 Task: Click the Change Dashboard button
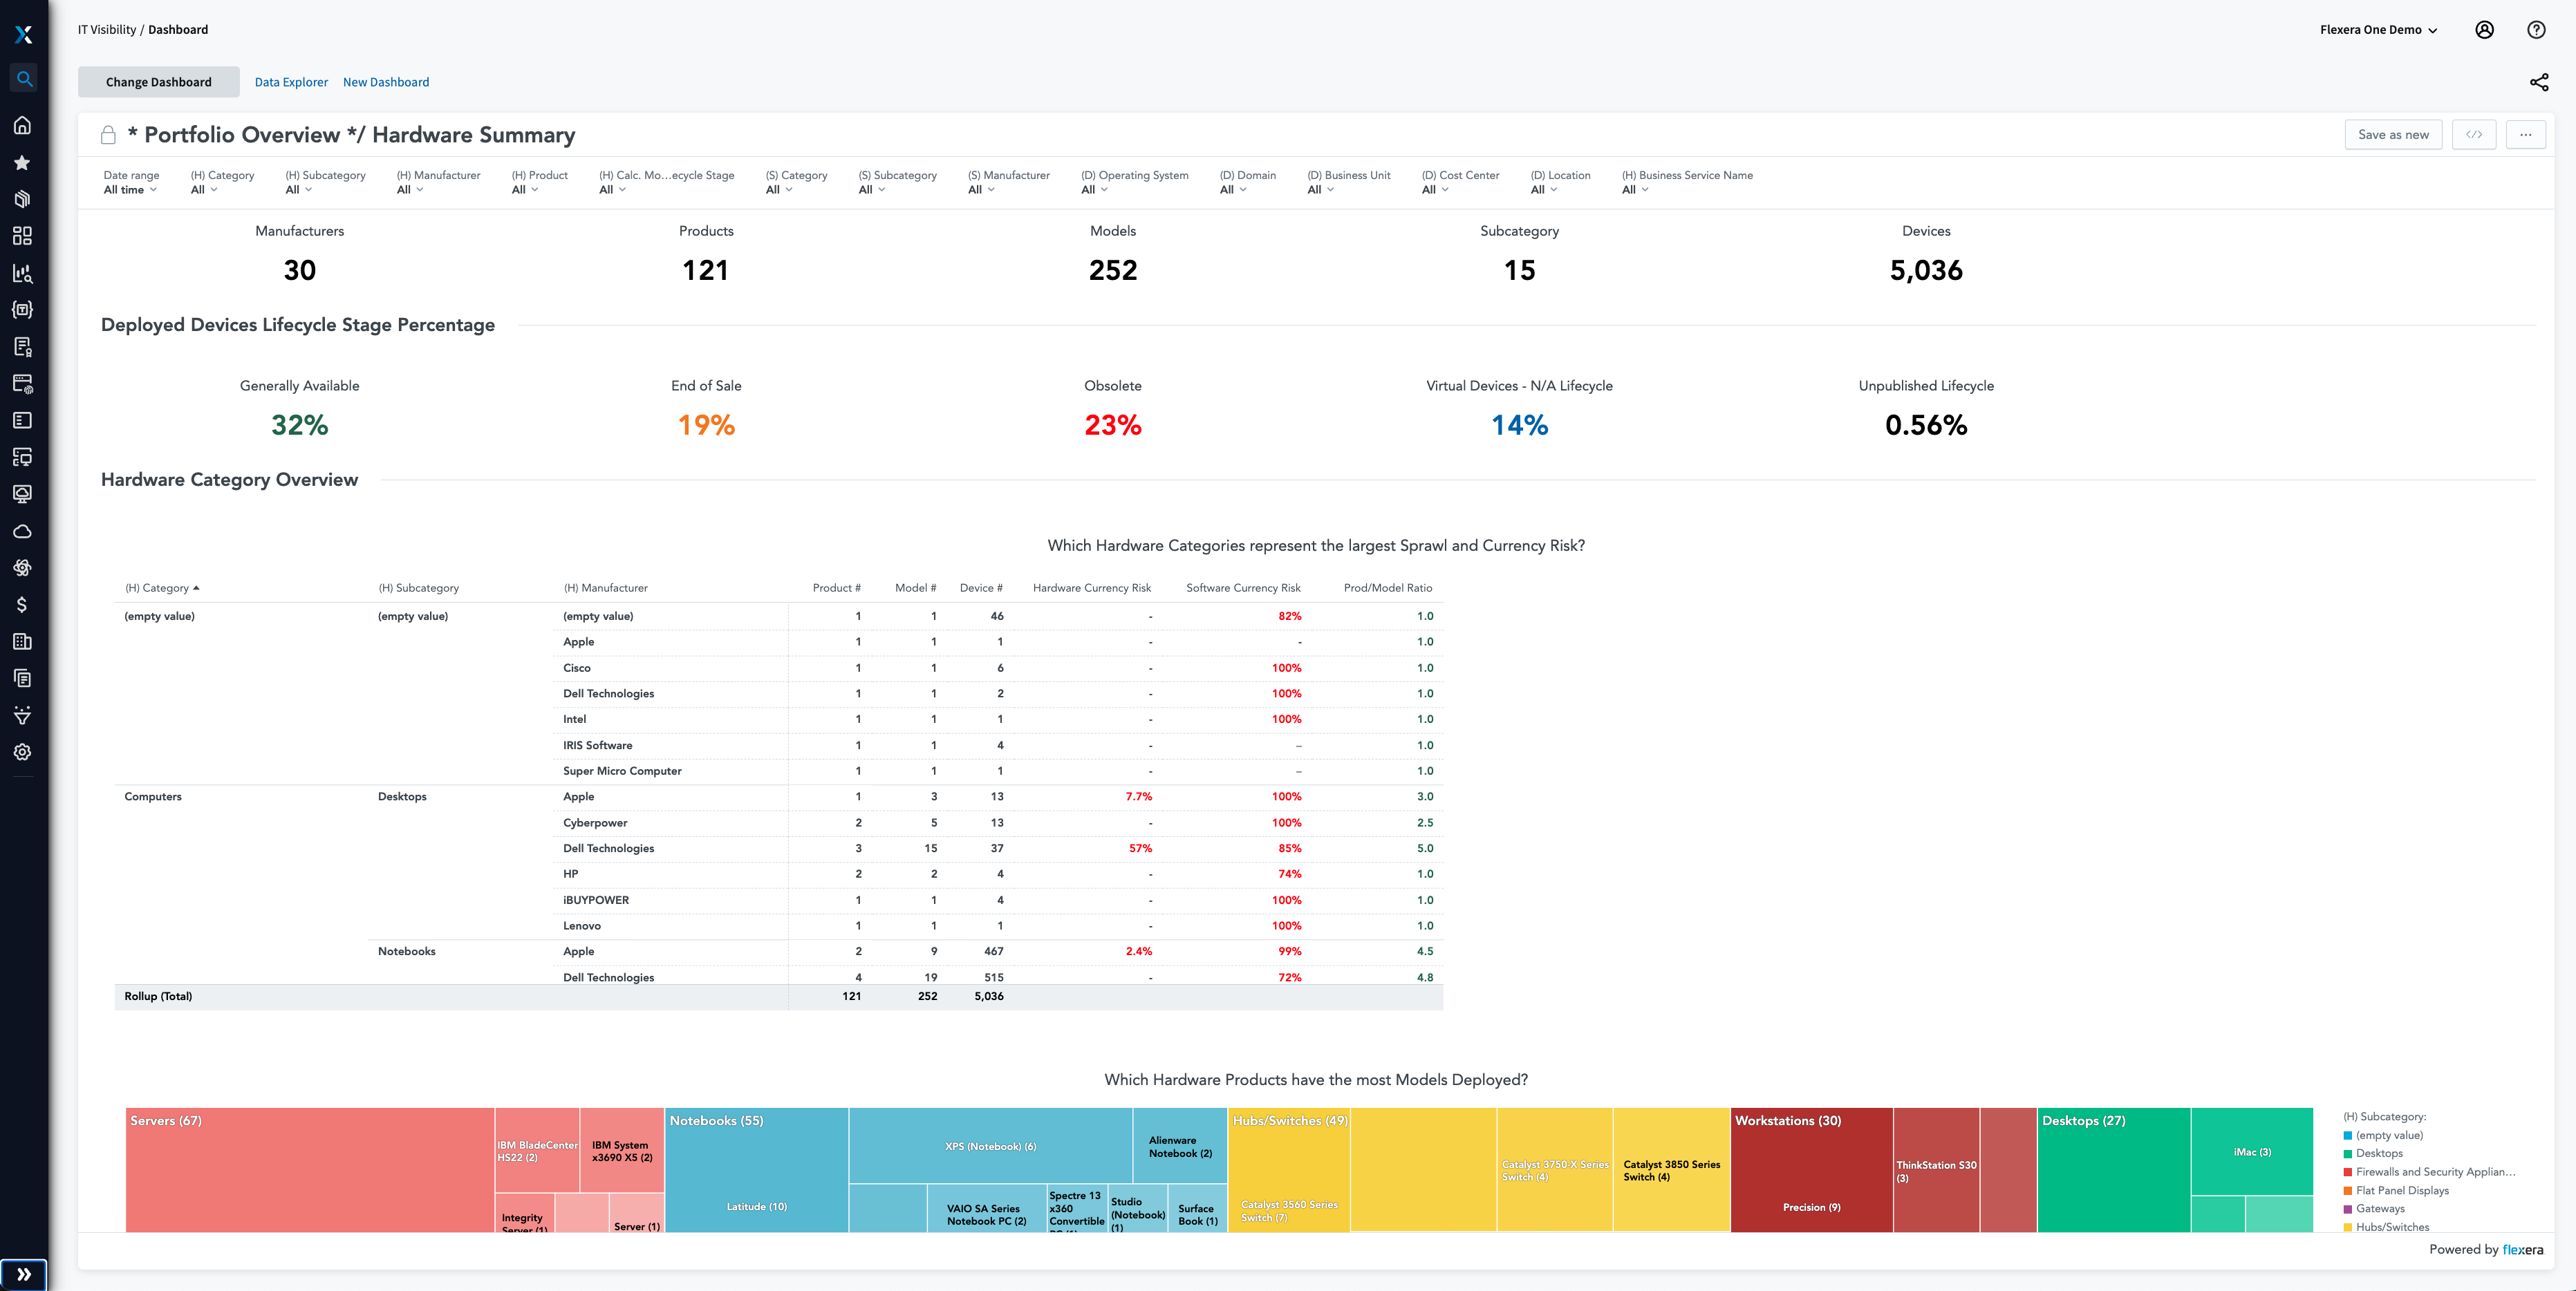[158, 81]
